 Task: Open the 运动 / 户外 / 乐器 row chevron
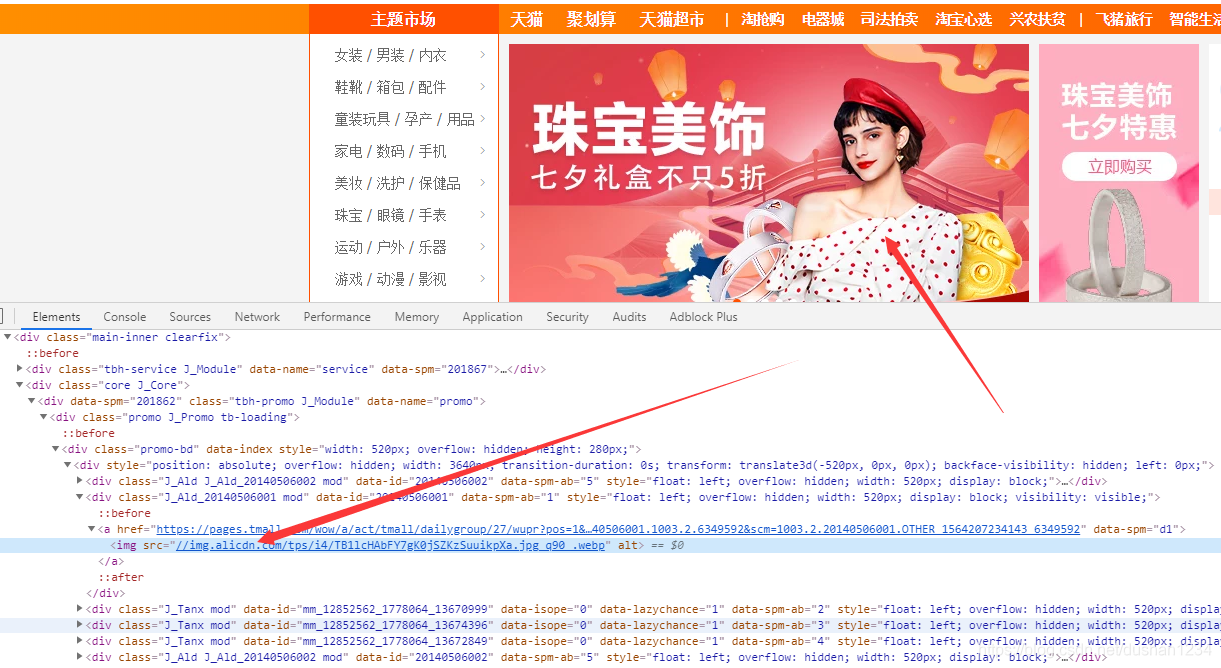[483, 247]
